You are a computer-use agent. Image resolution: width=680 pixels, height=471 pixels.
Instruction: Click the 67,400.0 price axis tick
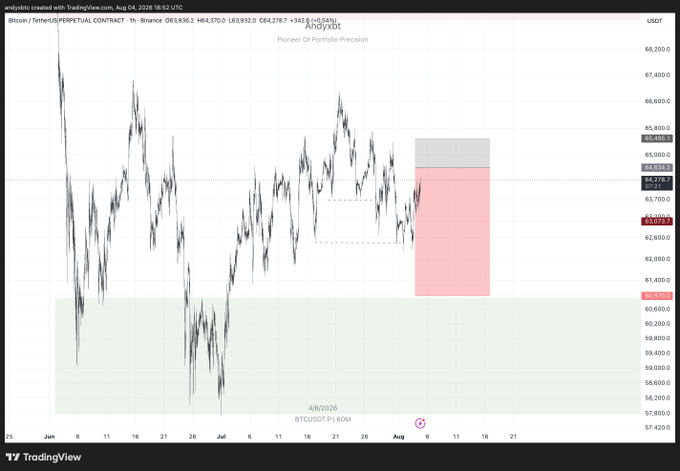tap(657, 75)
